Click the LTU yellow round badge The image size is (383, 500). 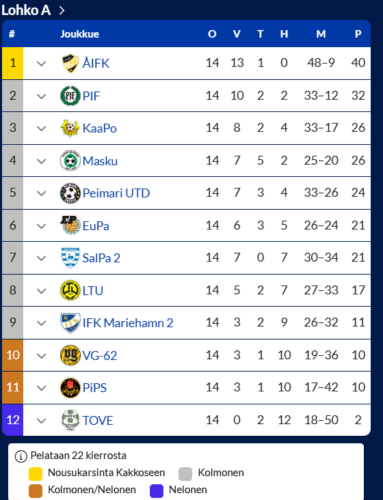(70, 290)
